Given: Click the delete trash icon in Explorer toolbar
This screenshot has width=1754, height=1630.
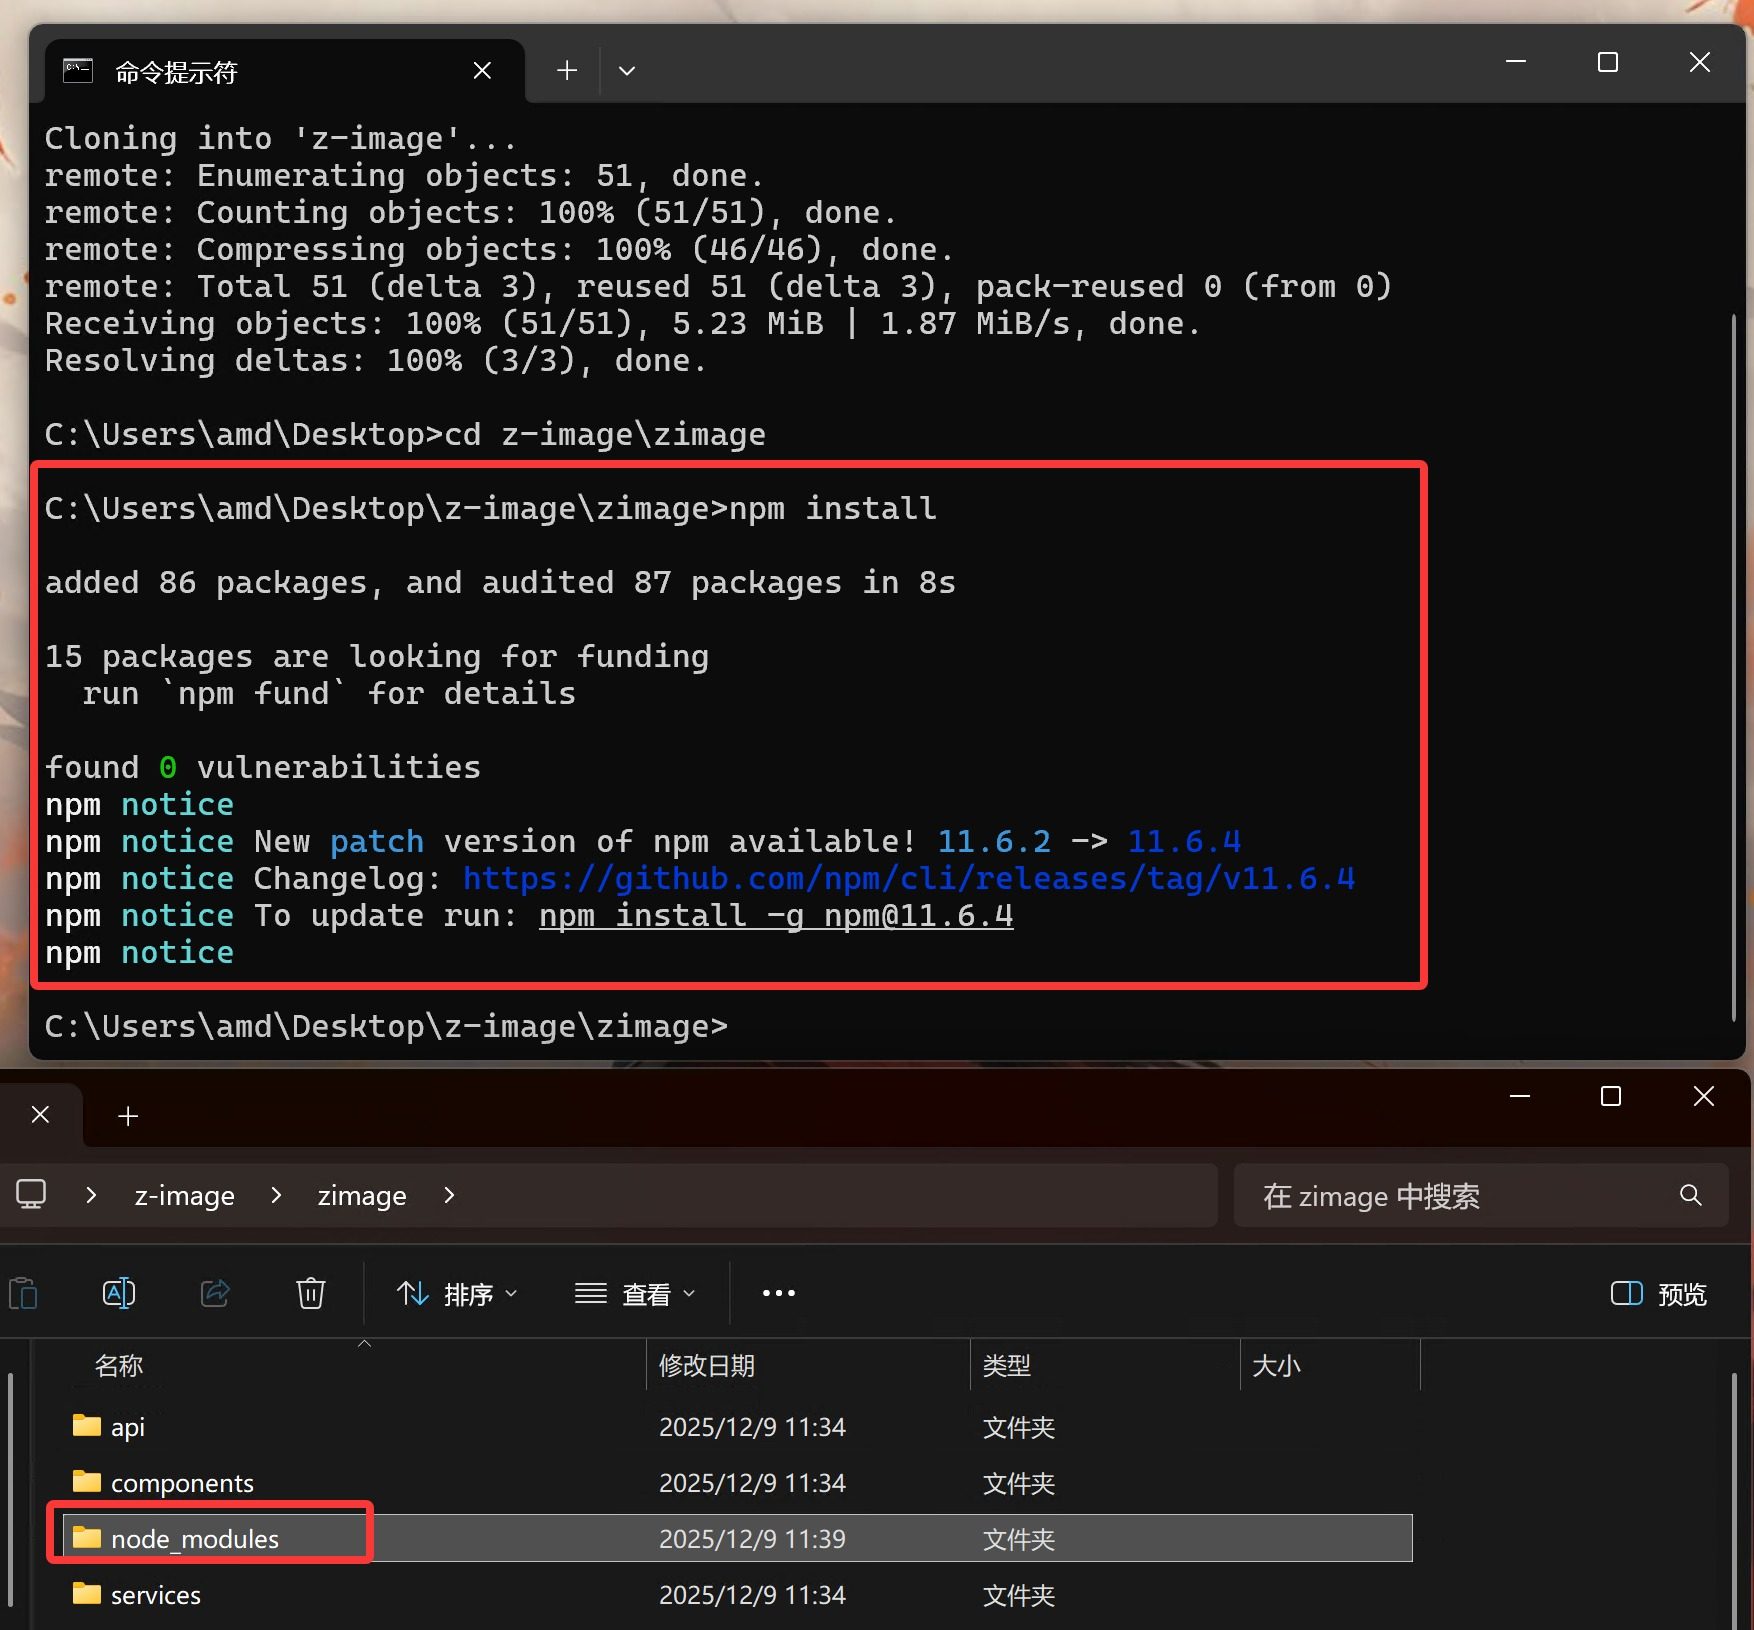Looking at the screenshot, I should (311, 1293).
